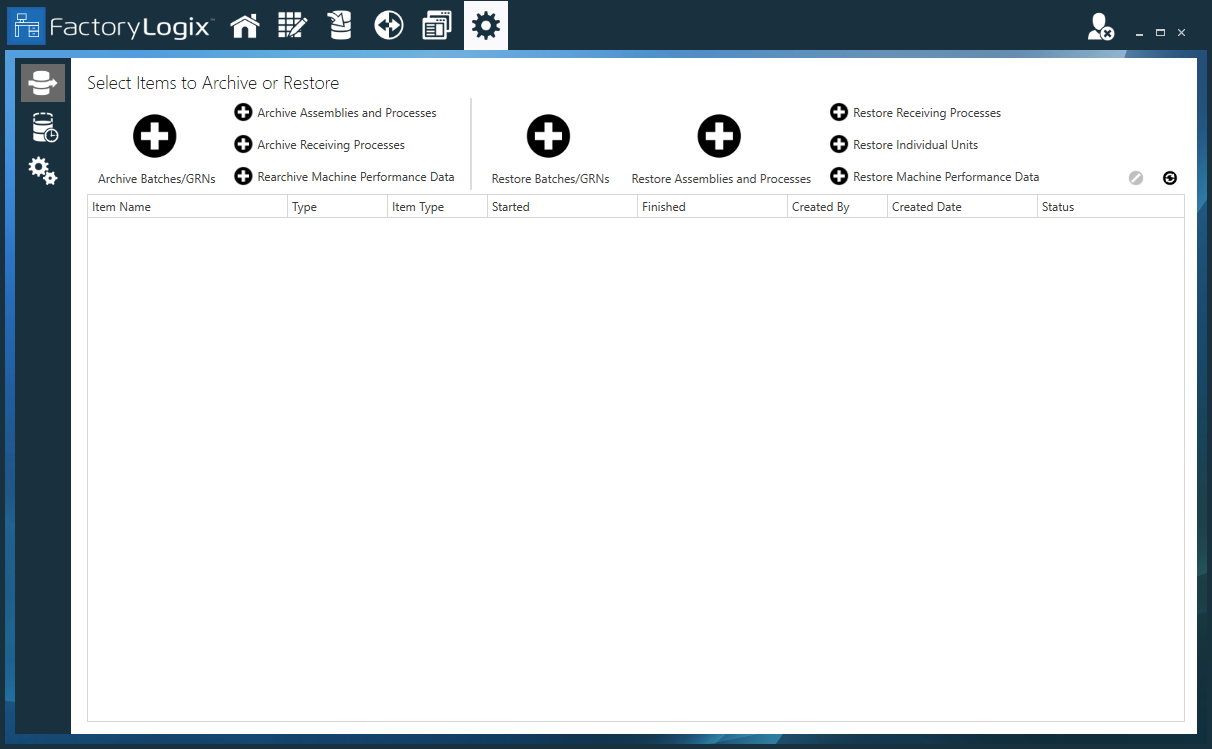Click the refresh icon above the Status column
Image resolution: width=1212 pixels, height=749 pixels.
coord(1170,177)
